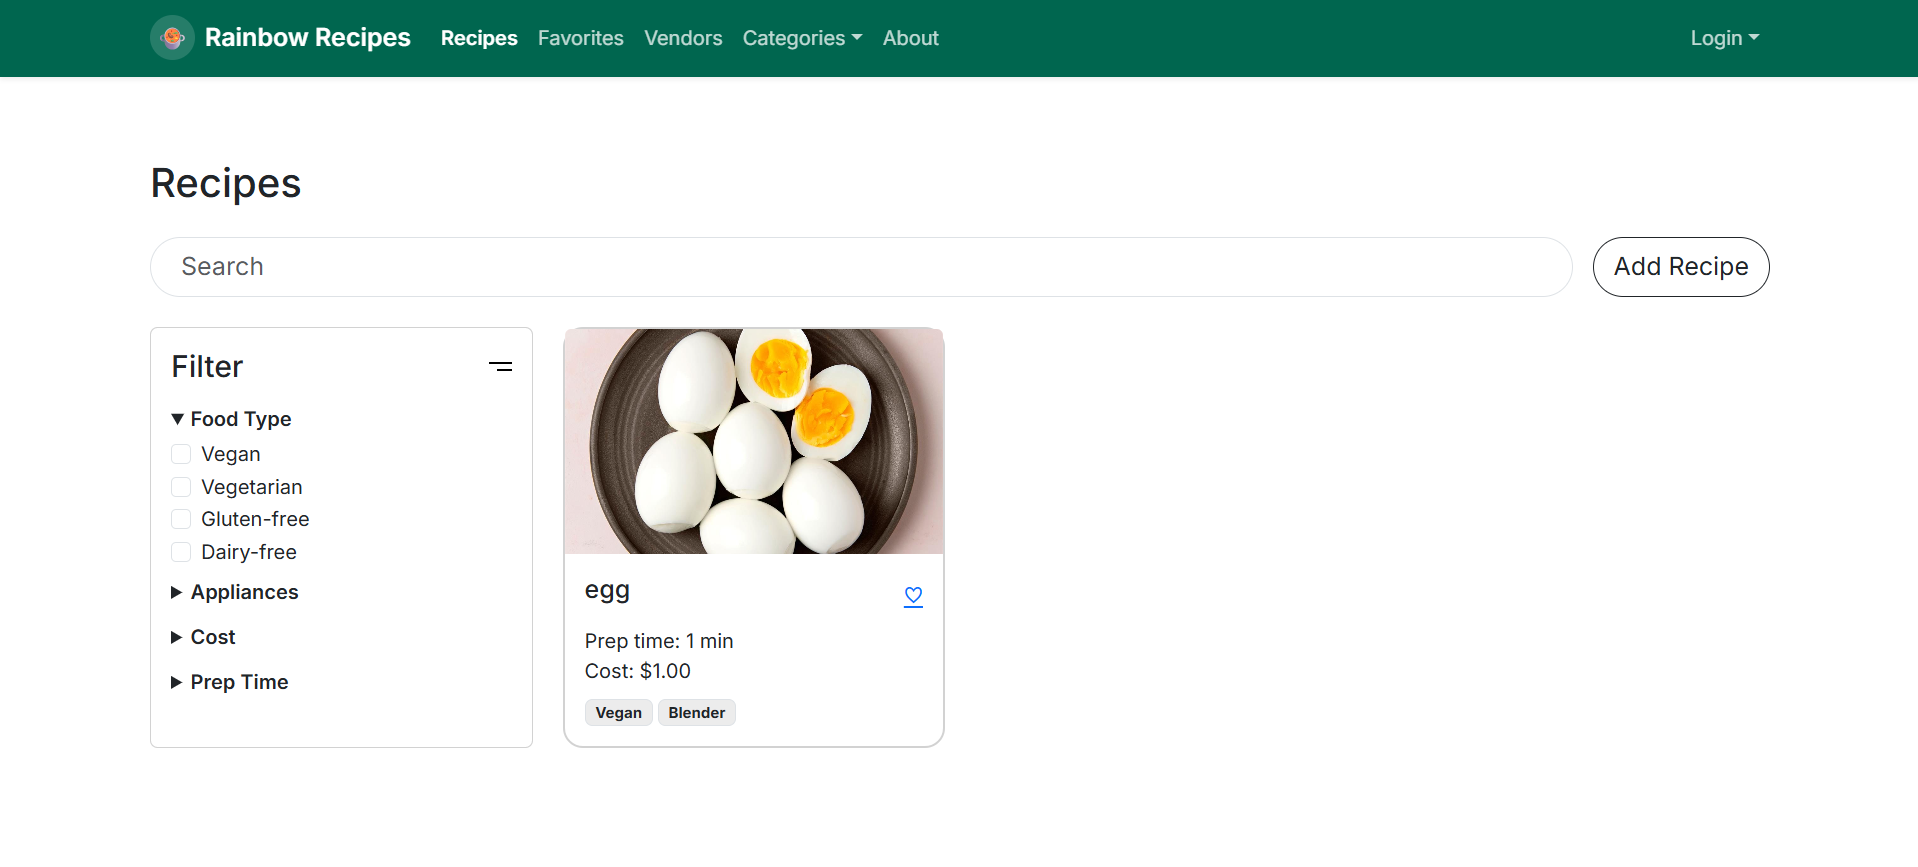Go to the Favorites page
1918x867 pixels.
coord(580,38)
